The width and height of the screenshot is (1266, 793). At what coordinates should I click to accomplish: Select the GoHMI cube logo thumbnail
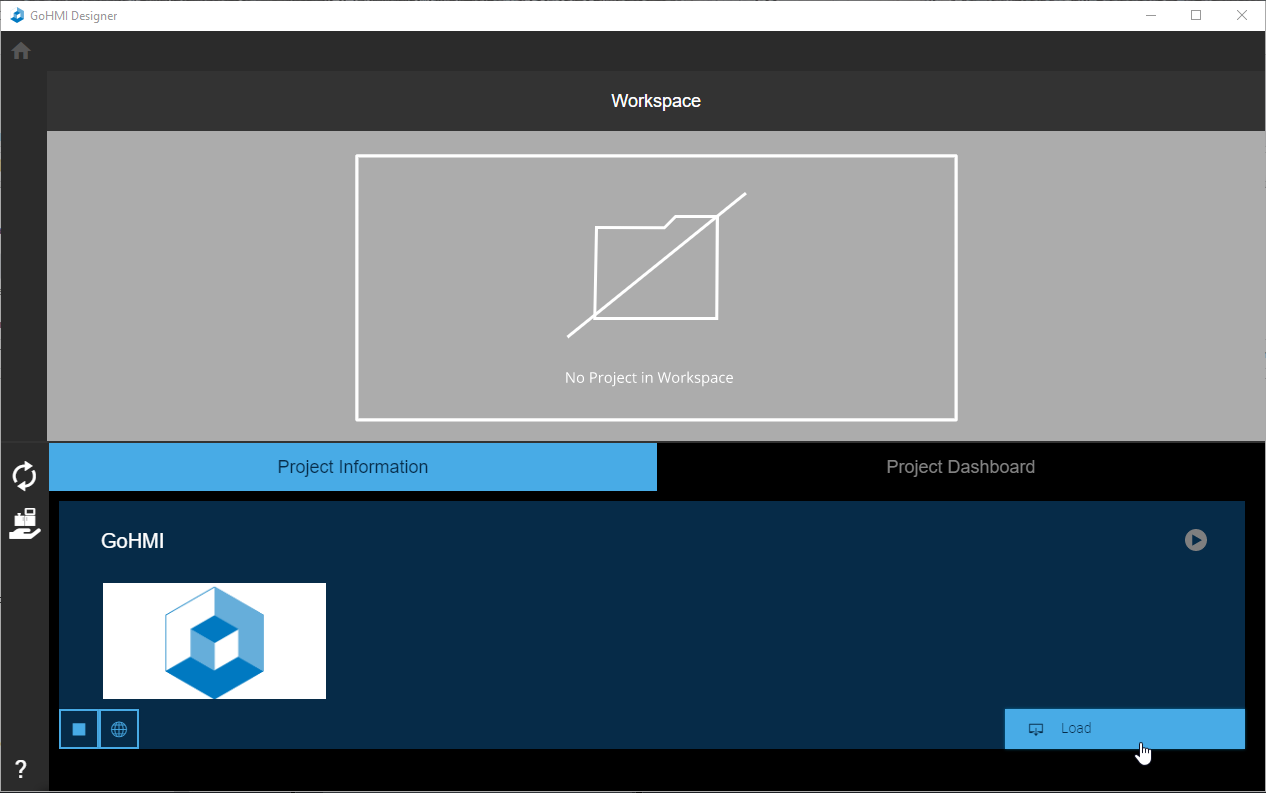(214, 641)
